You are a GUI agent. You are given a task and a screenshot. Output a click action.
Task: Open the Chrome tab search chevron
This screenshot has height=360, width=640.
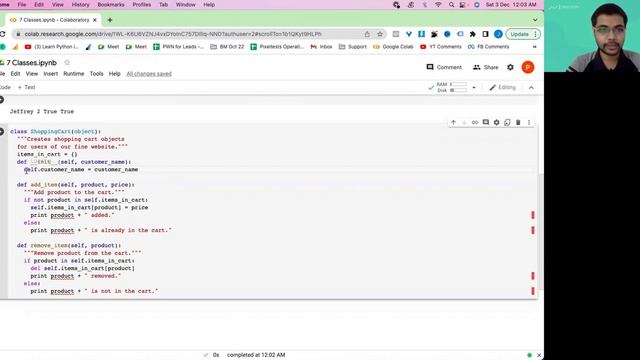pos(535,20)
